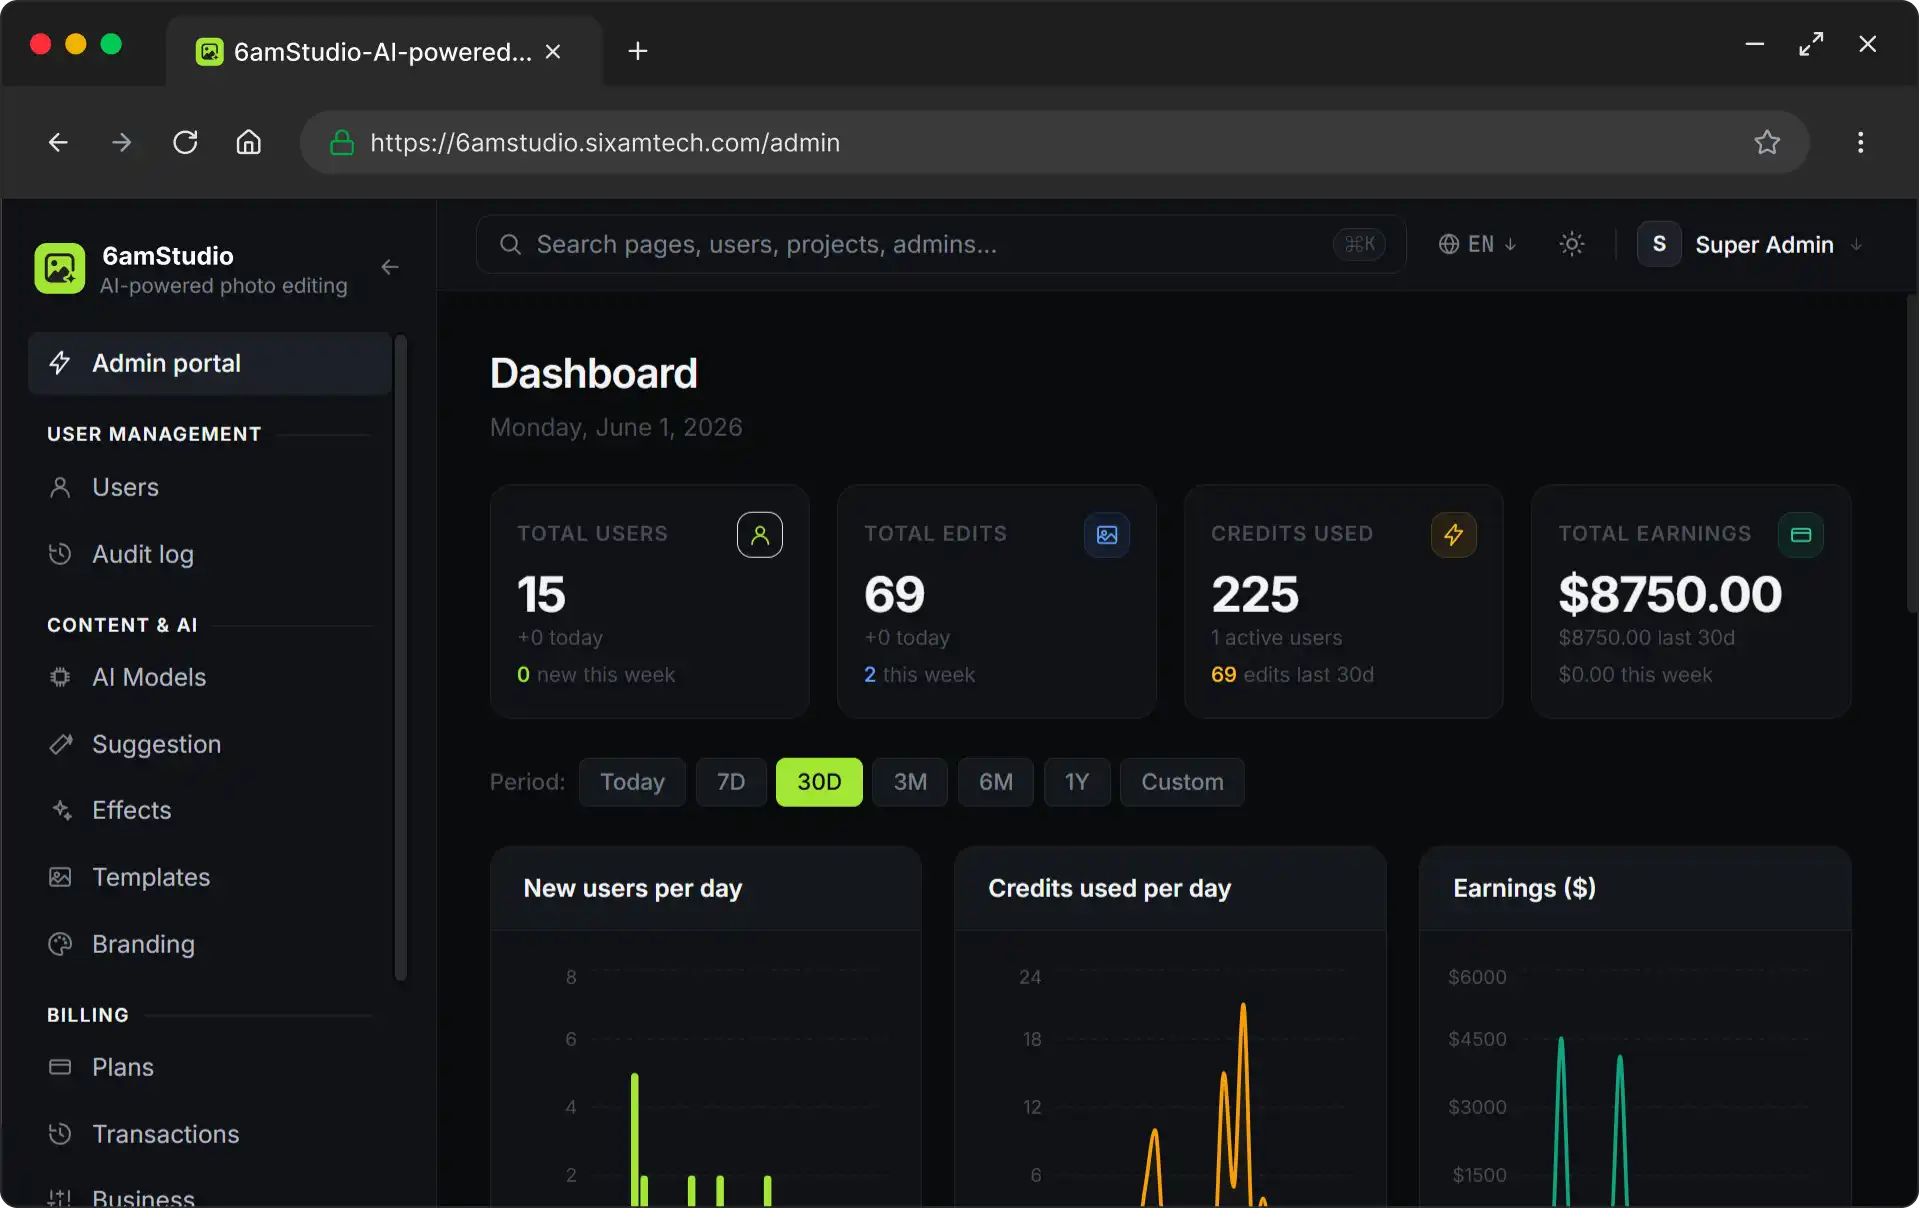Click the browser forward arrow
Image resolution: width=1919 pixels, height=1208 pixels.
[x=121, y=142]
